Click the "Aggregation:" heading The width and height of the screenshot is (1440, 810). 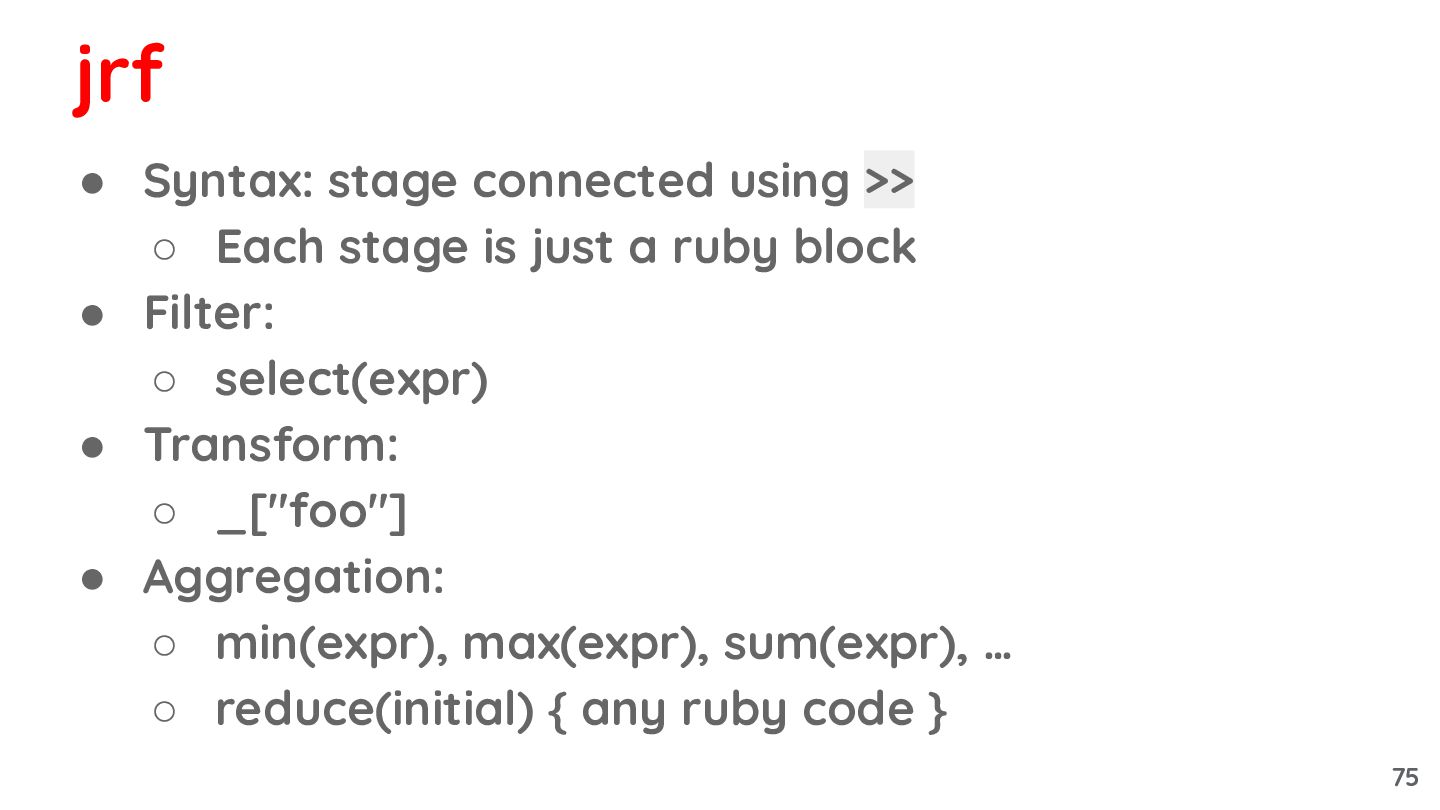coord(294,577)
